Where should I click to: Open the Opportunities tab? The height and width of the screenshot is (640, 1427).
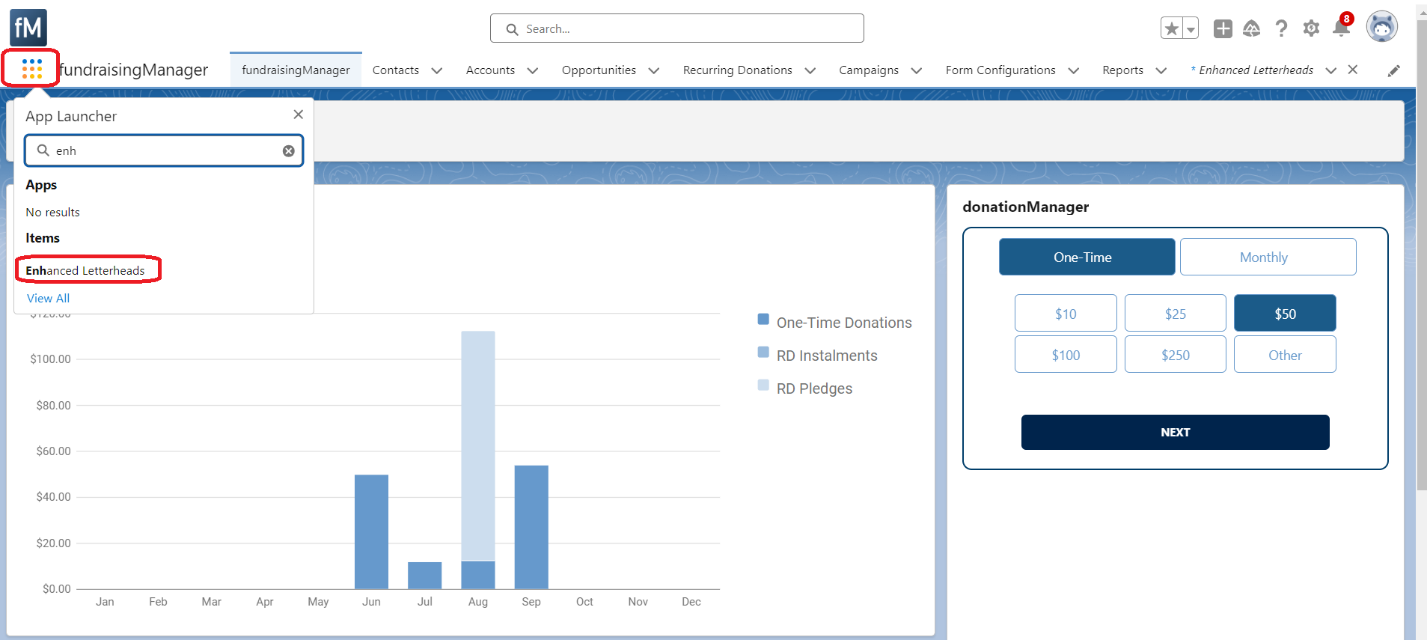click(599, 70)
